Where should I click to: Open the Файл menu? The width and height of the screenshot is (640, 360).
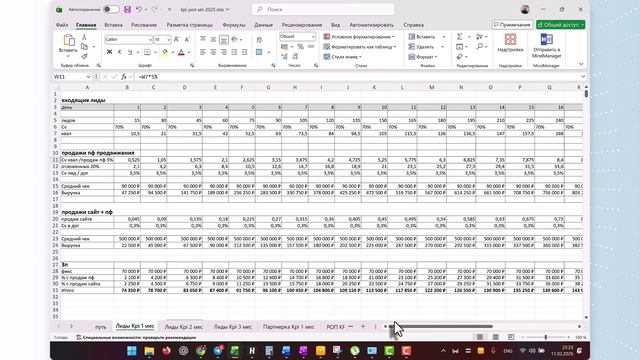tap(62, 25)
